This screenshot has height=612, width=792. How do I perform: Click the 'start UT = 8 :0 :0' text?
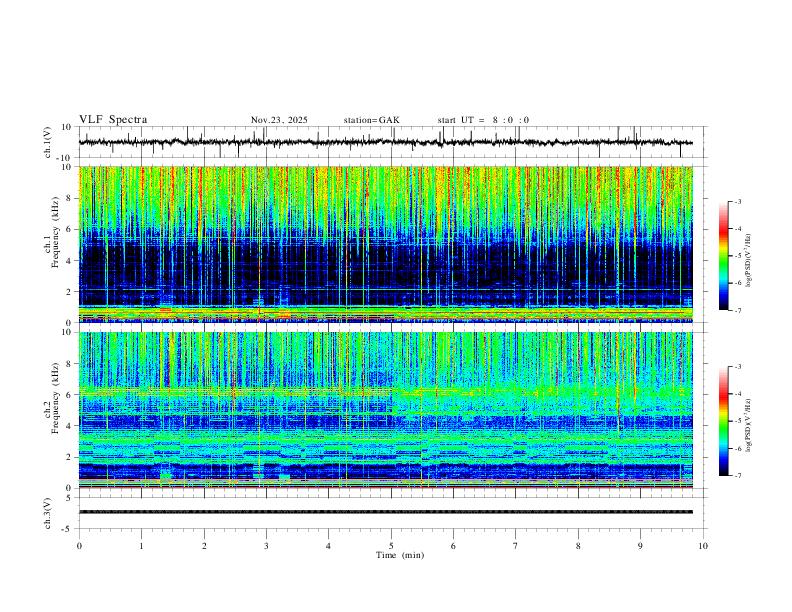point(483,120)
